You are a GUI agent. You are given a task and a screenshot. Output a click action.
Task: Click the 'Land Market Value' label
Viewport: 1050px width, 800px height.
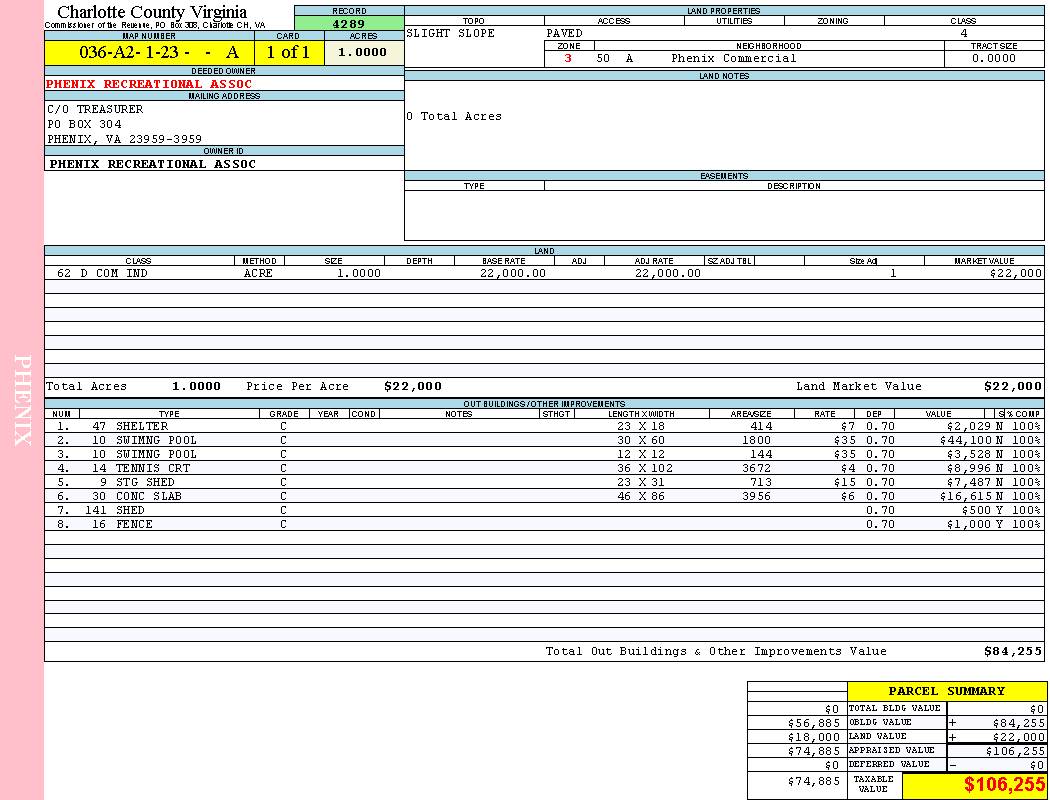858,386
